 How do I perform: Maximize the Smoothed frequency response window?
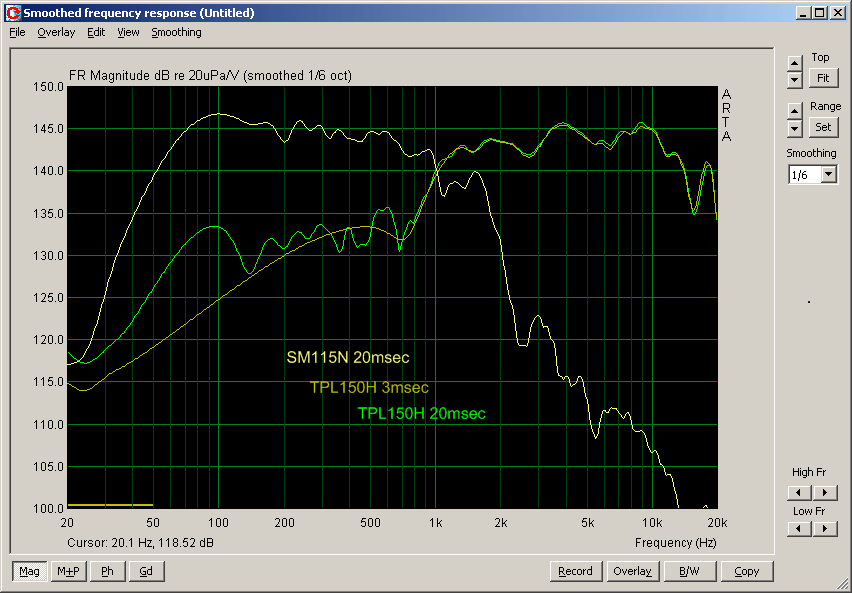819,13
